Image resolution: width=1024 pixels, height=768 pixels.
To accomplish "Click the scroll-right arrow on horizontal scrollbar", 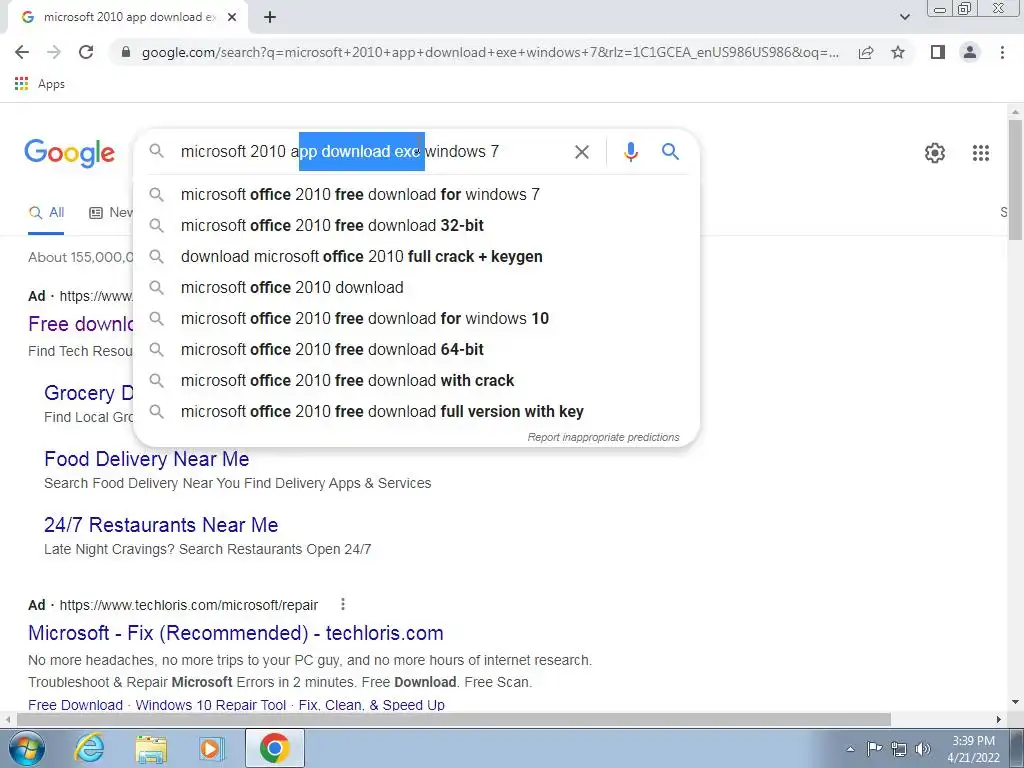I will click(999, 720).
